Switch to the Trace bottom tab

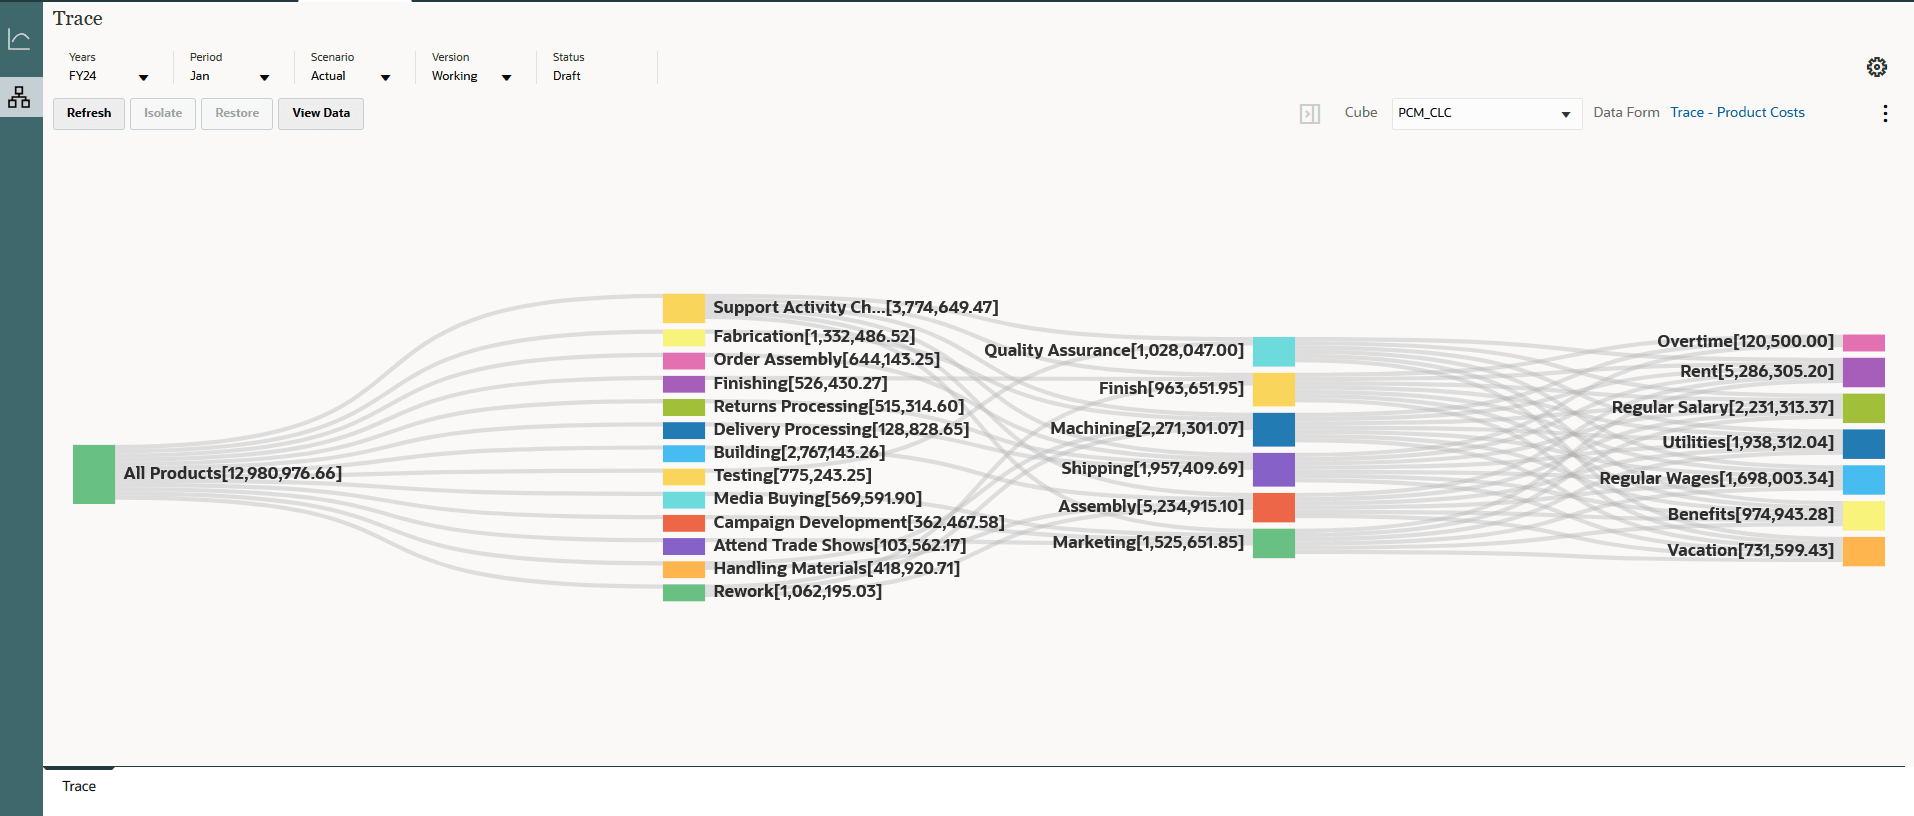pyautogui.click(x=79, y=786)
